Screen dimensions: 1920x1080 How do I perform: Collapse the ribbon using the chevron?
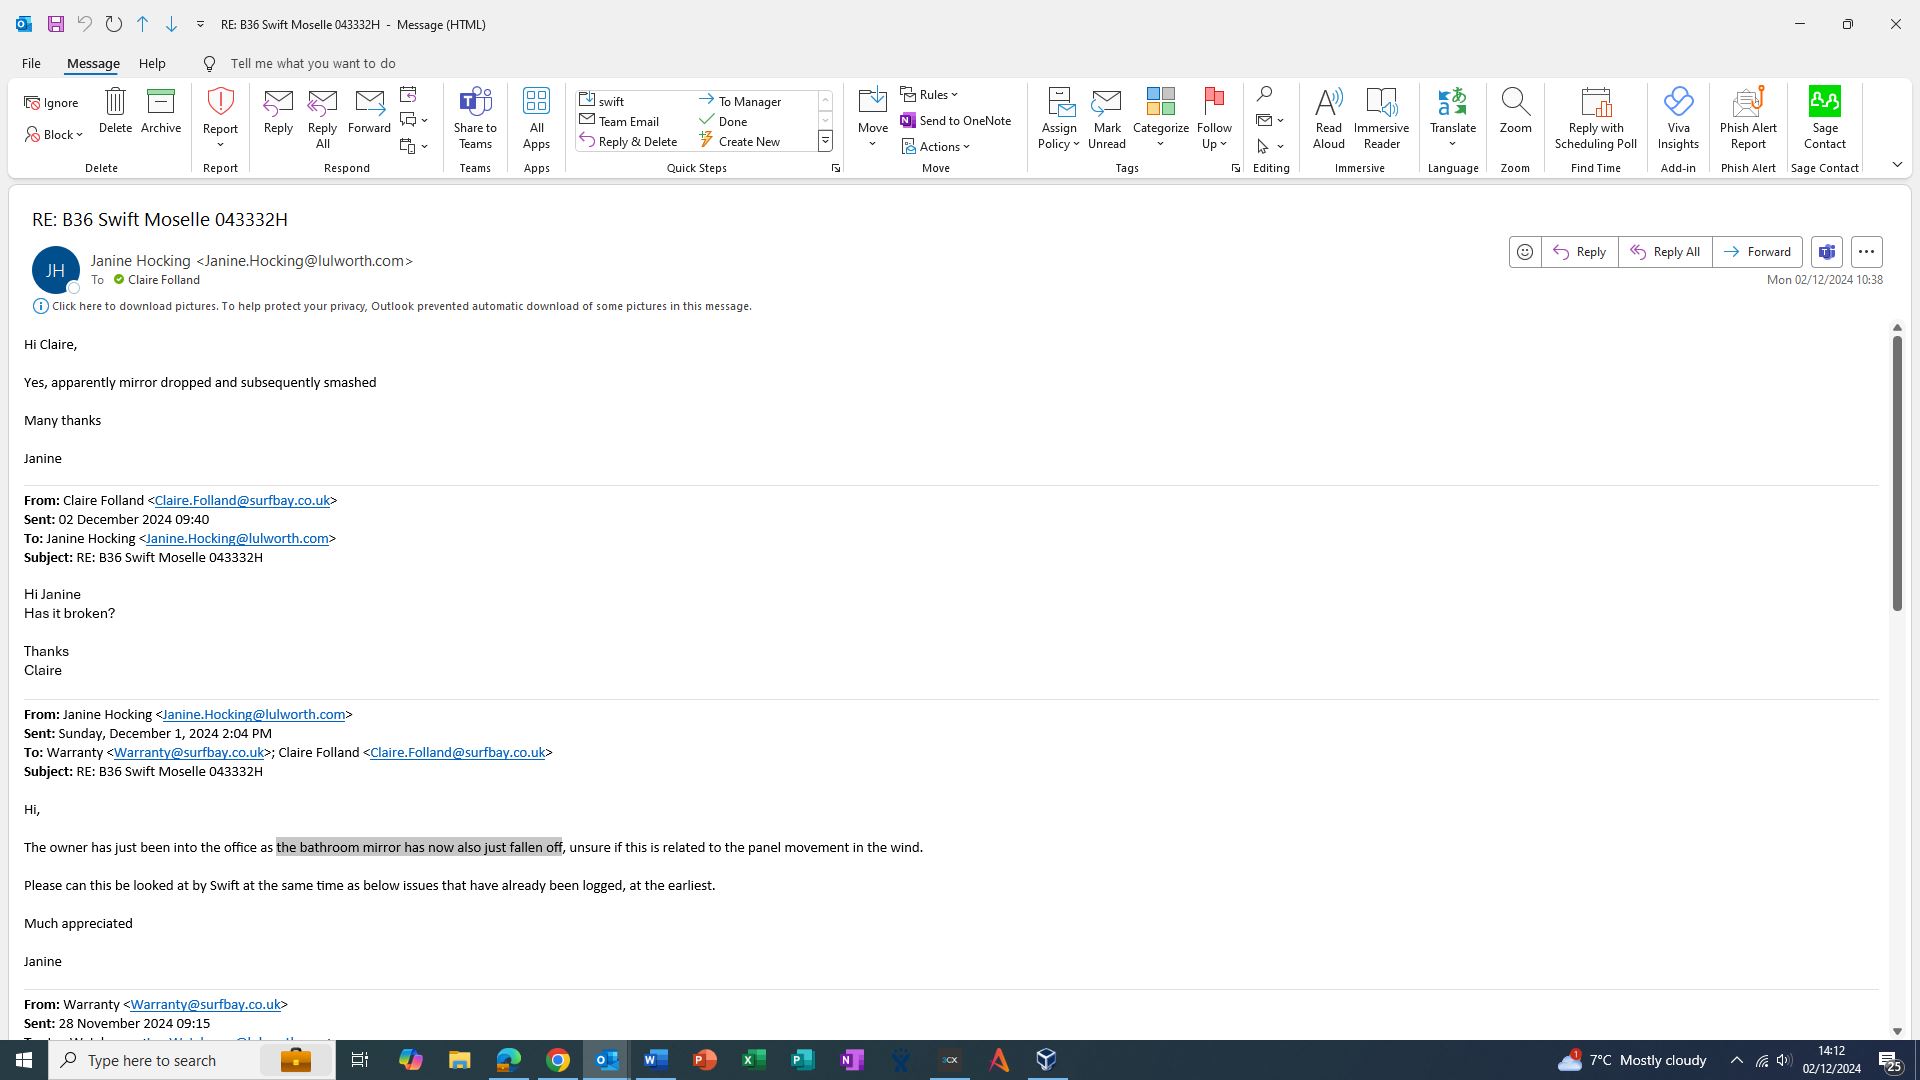pos(1896,165)
